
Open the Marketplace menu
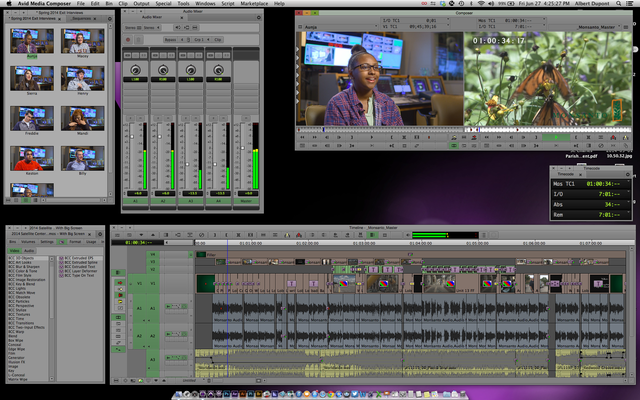254,3
